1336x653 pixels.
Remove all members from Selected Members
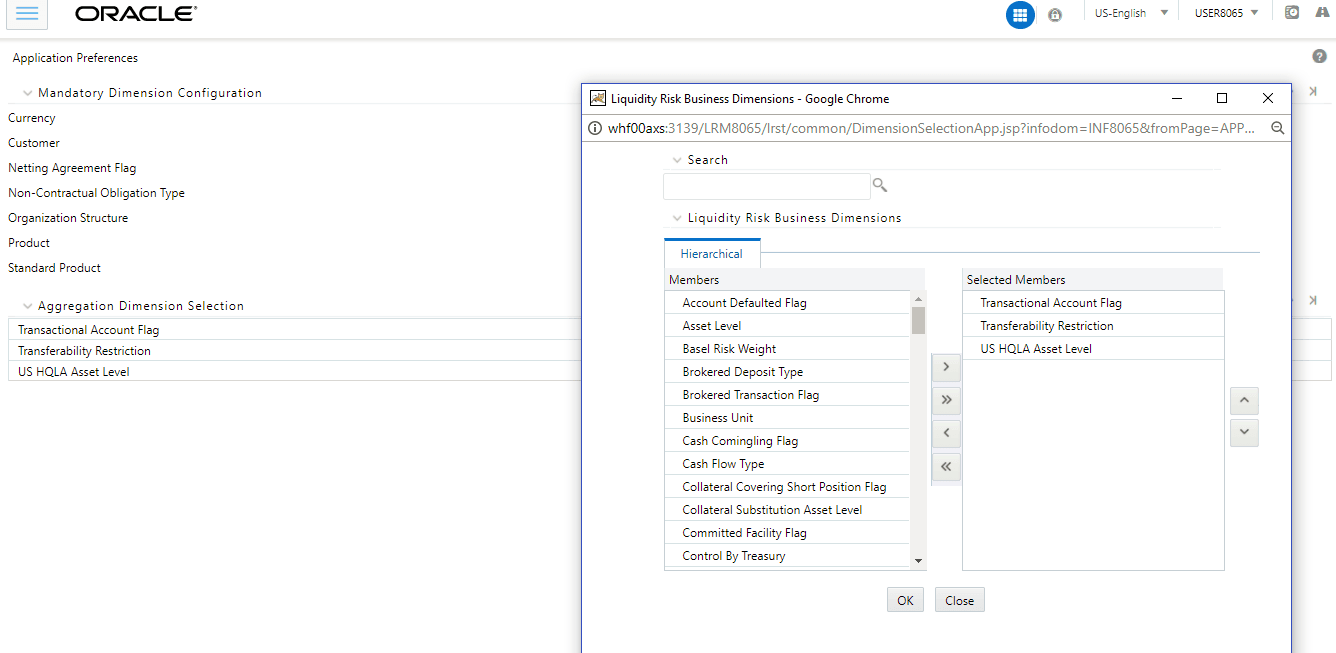945,466
